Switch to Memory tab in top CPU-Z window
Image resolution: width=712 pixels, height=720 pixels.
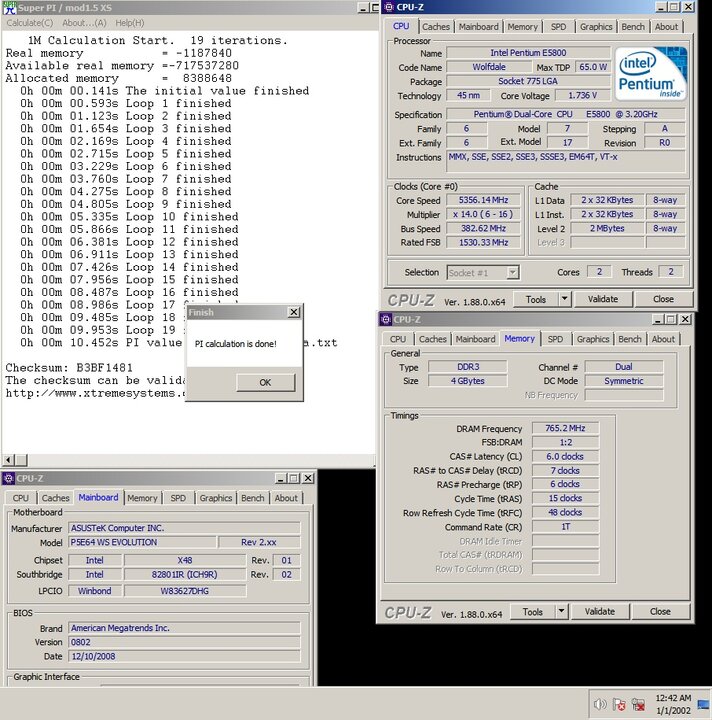522,27
